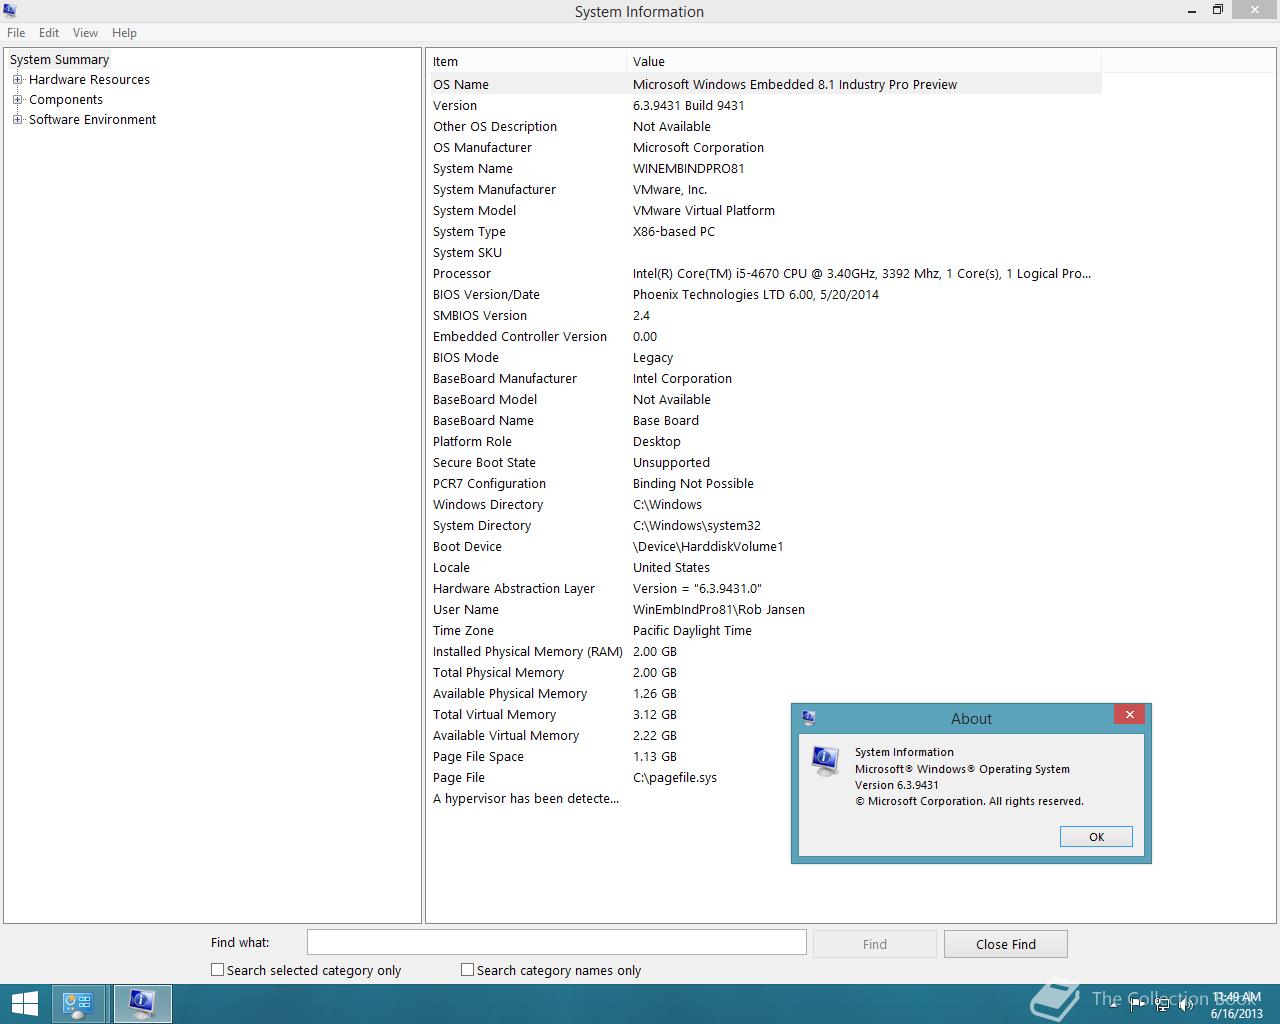
Task: Select the Secure Boot State row
Action: (766, 462)
